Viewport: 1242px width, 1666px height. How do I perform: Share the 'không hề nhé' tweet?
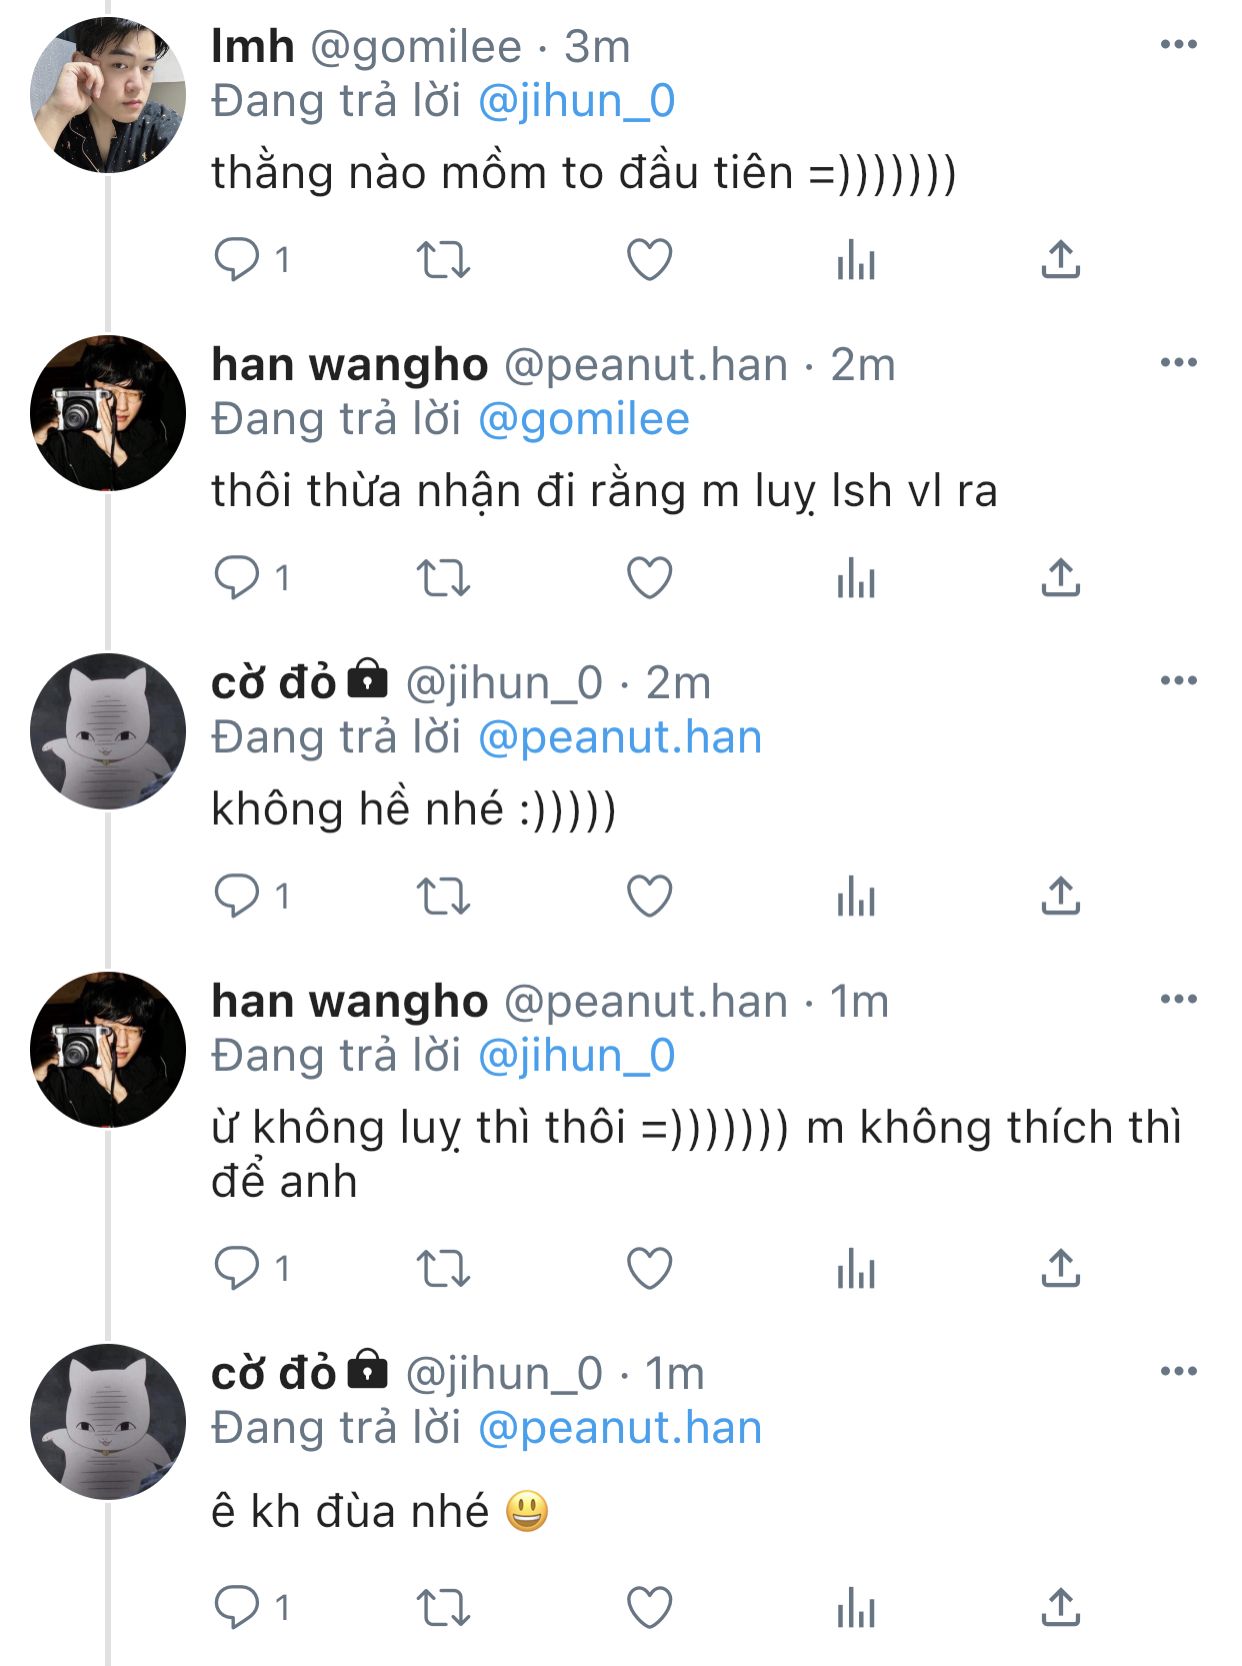click(x=1061, y=896)
